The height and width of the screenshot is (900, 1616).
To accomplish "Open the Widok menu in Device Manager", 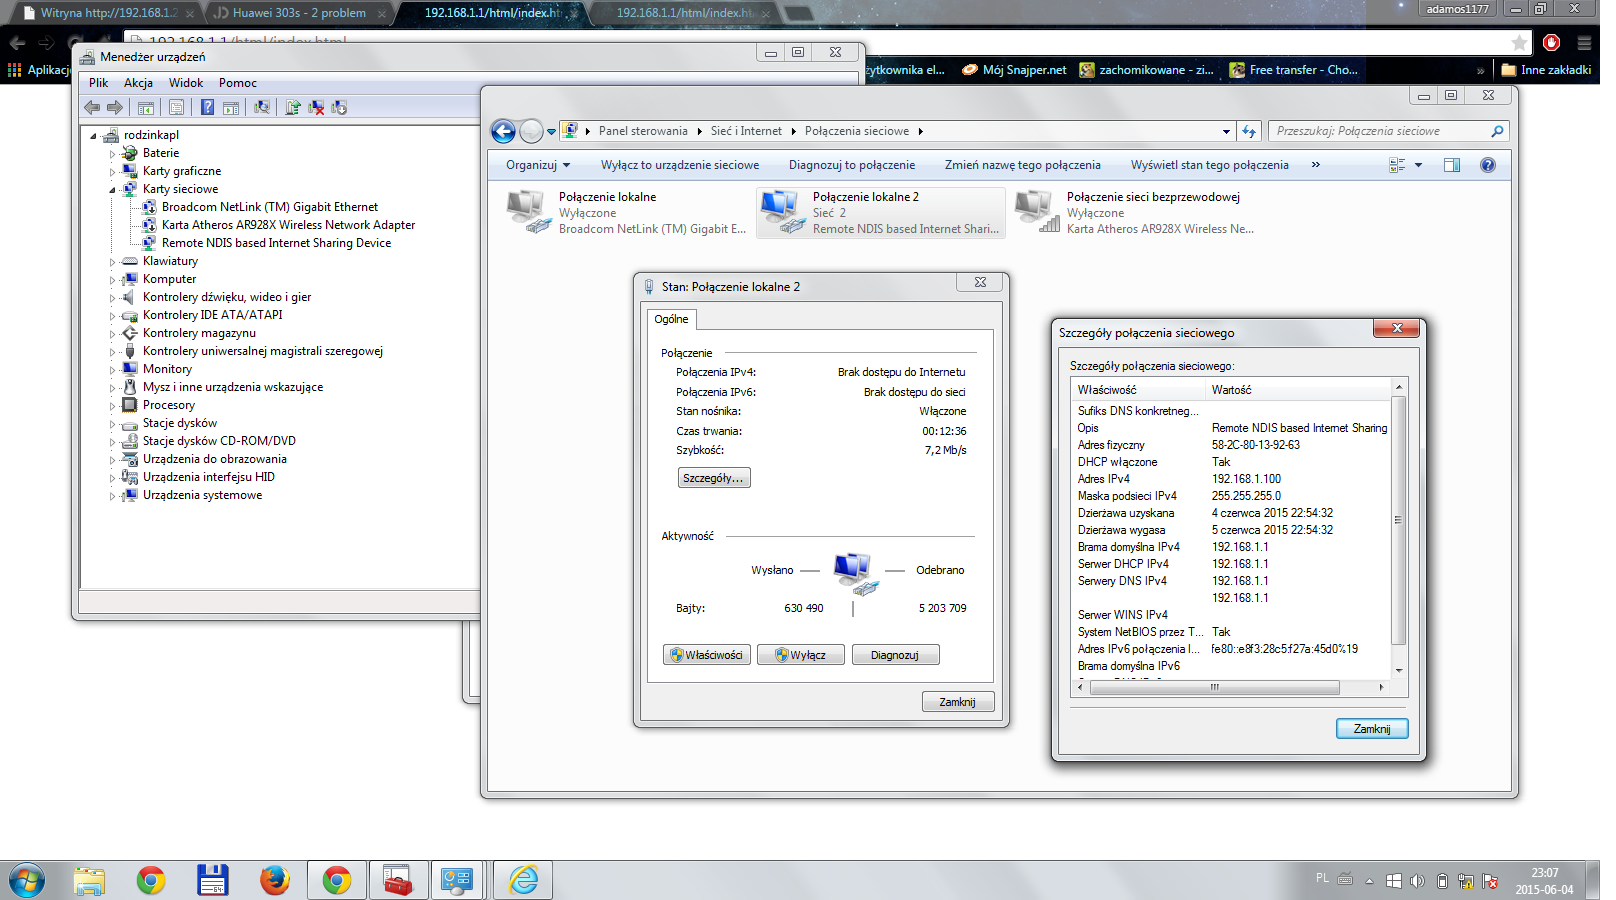I will 185,83.
